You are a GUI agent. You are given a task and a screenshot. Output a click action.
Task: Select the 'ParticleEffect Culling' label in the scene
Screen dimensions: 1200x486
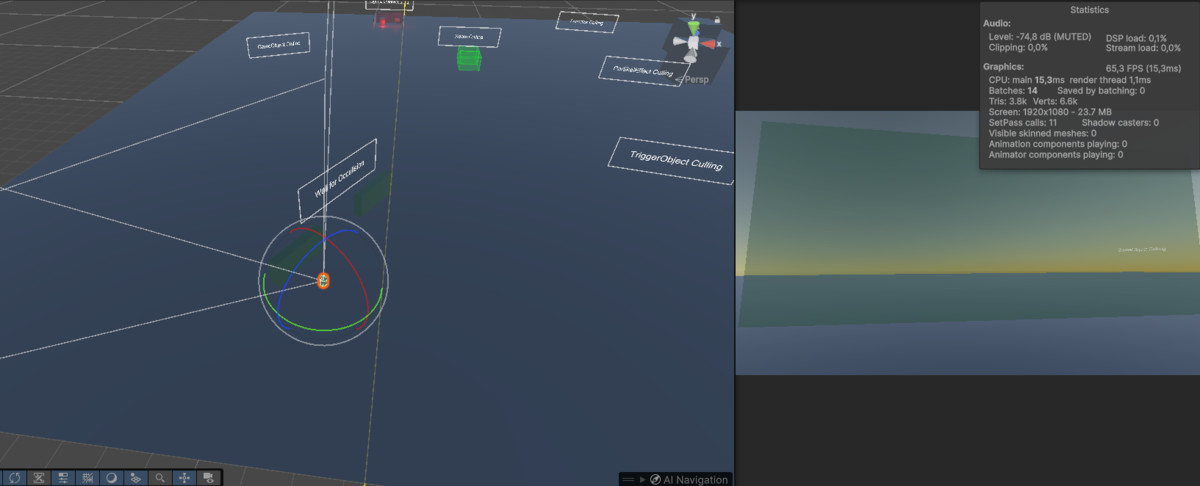coord(642,70)
